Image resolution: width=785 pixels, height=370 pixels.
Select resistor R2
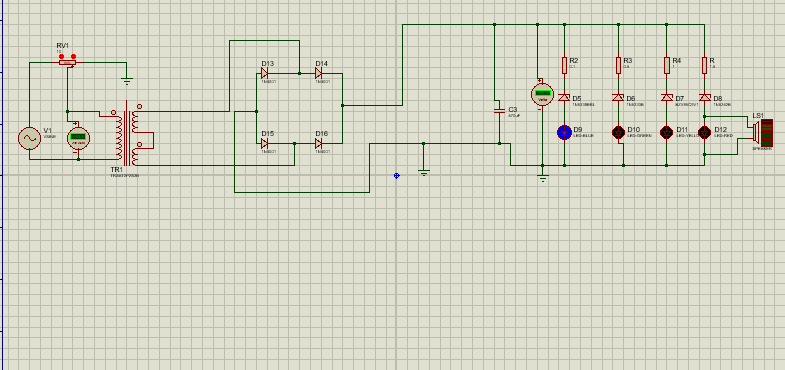point(564,65)
